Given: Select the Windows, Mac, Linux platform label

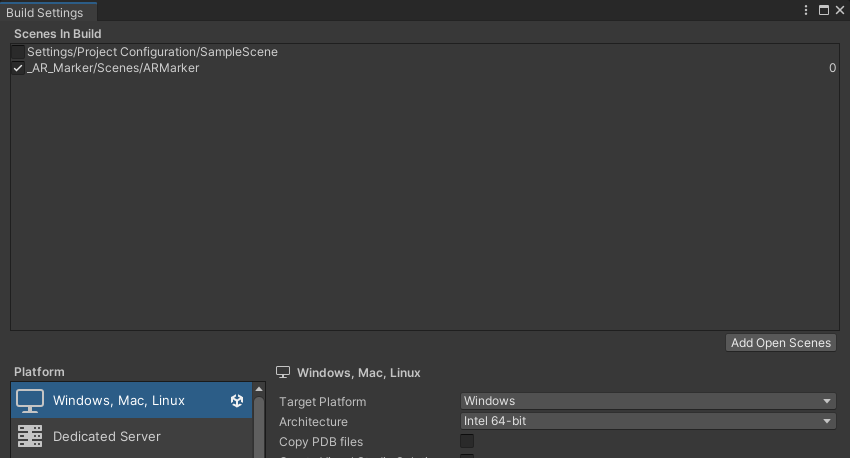Looking at the screenshot, I should [x=119, y=400].
